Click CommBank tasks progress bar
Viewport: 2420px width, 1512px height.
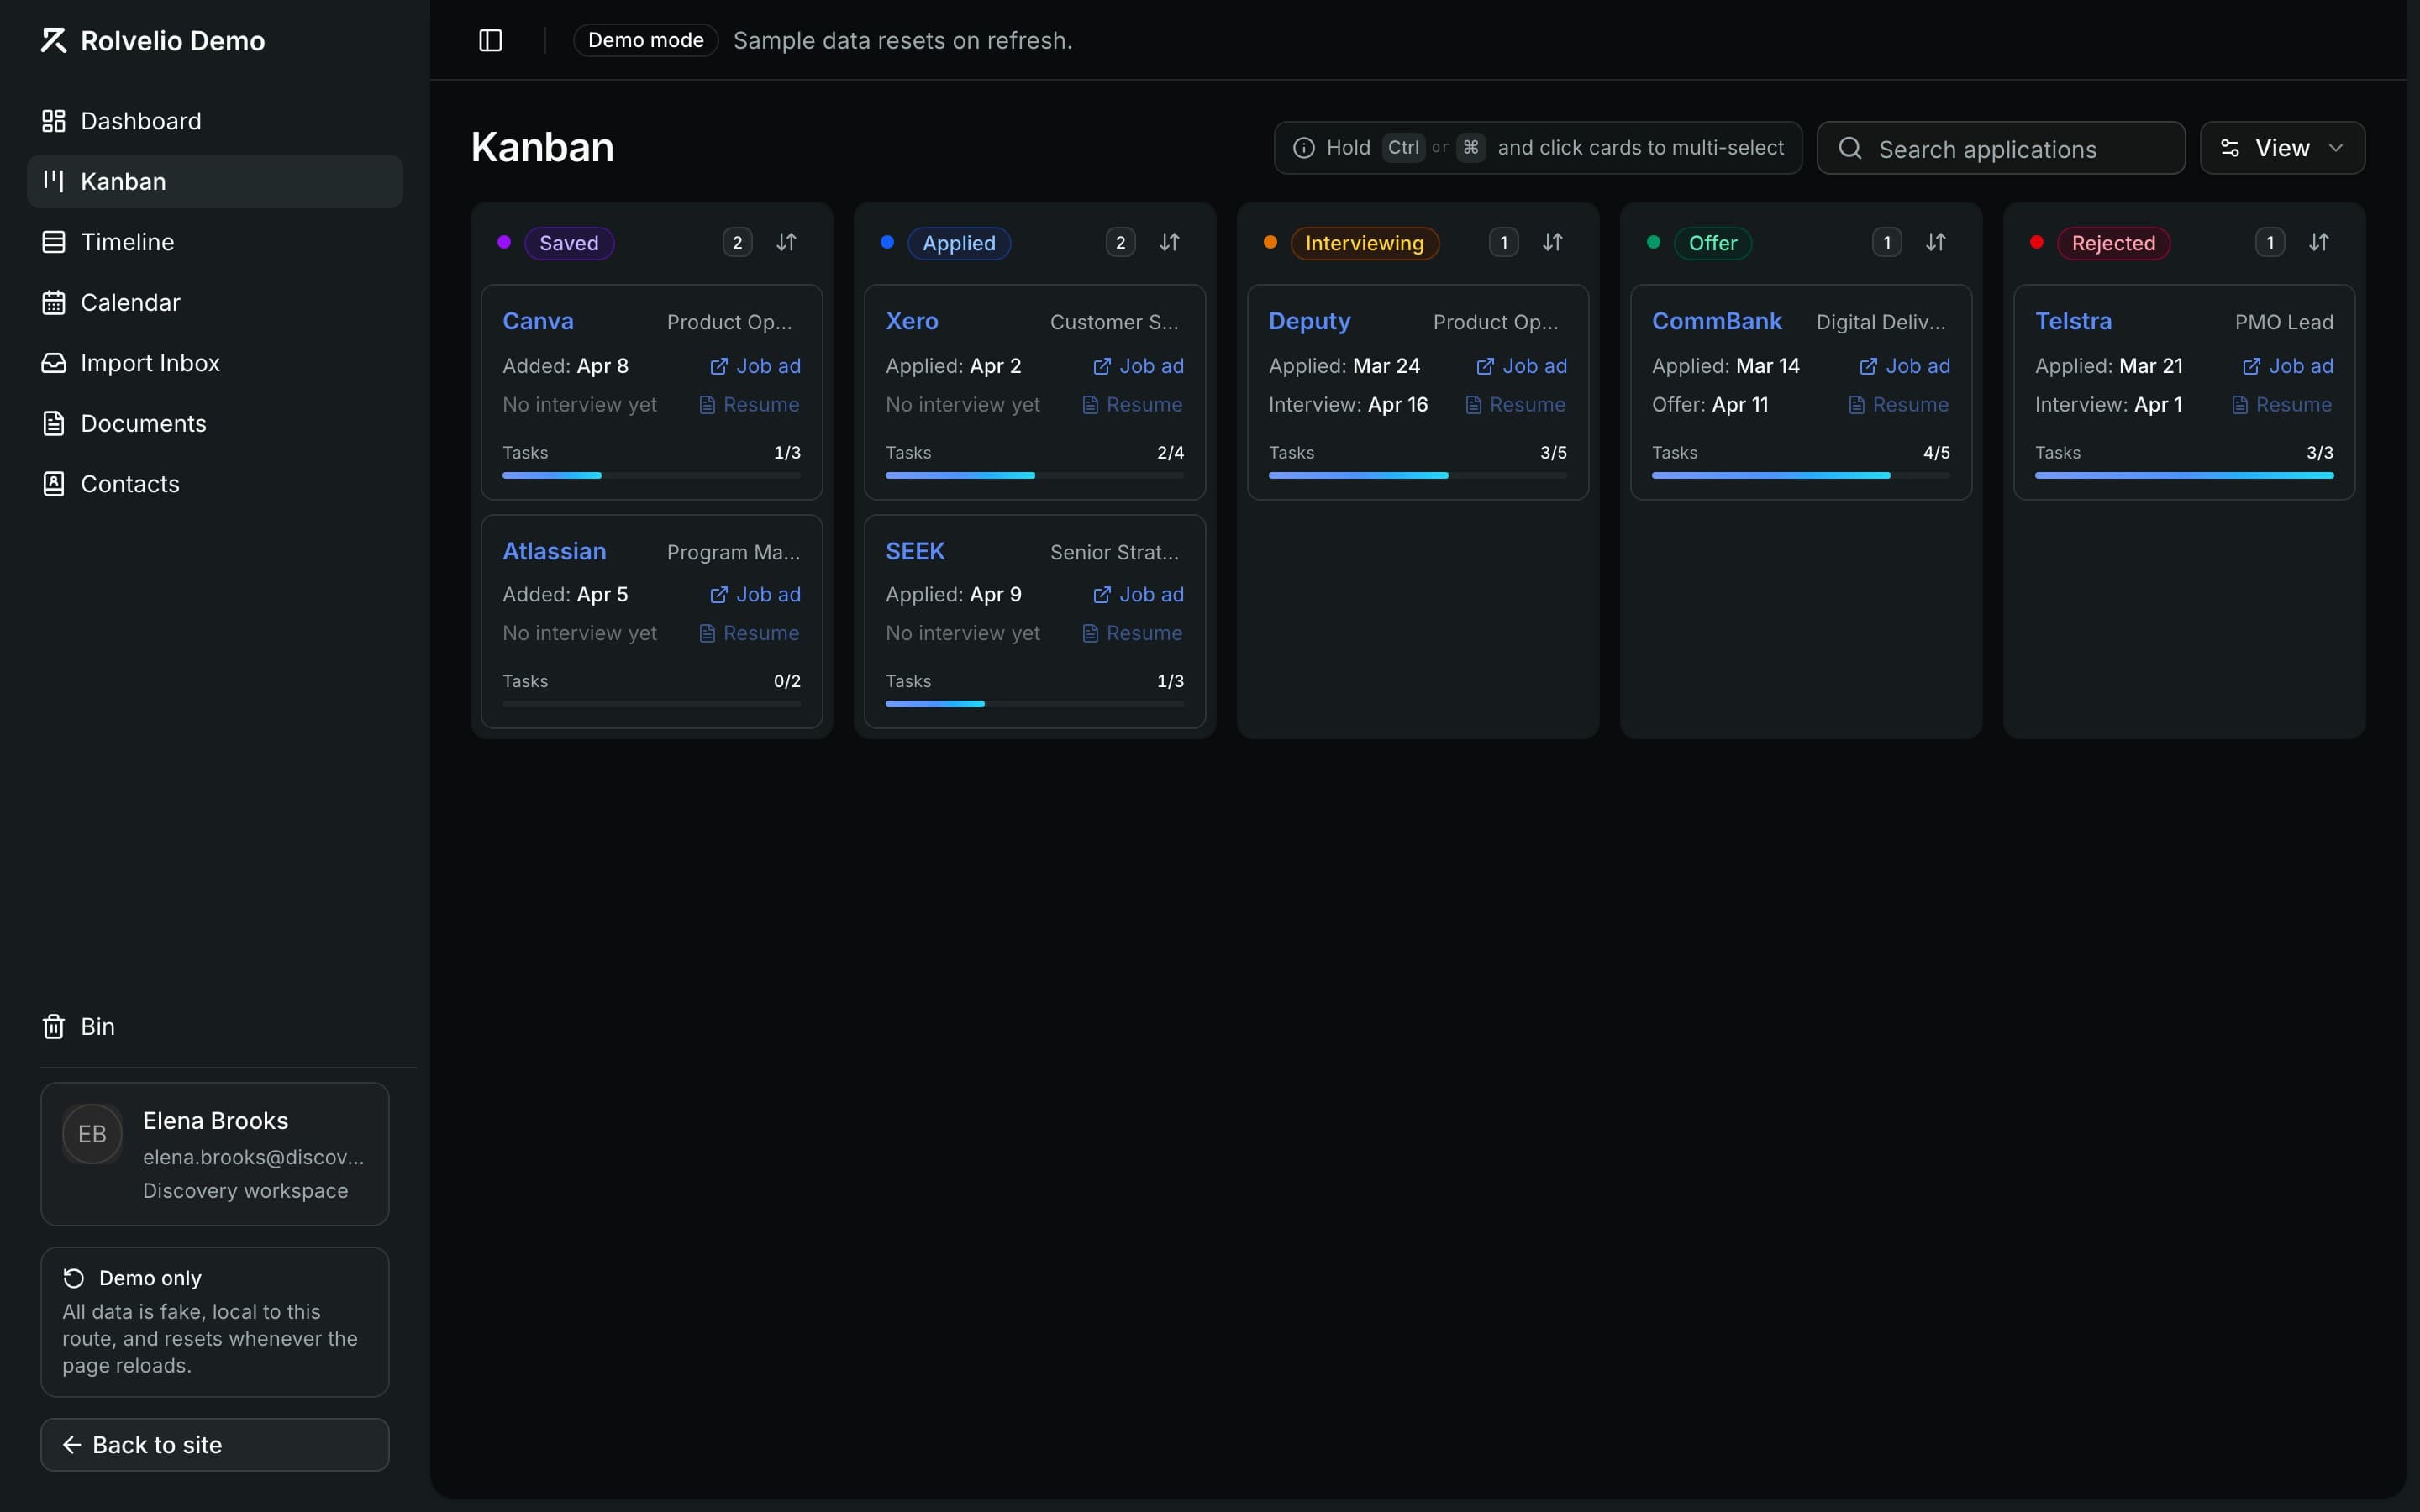coord(1800,475)
